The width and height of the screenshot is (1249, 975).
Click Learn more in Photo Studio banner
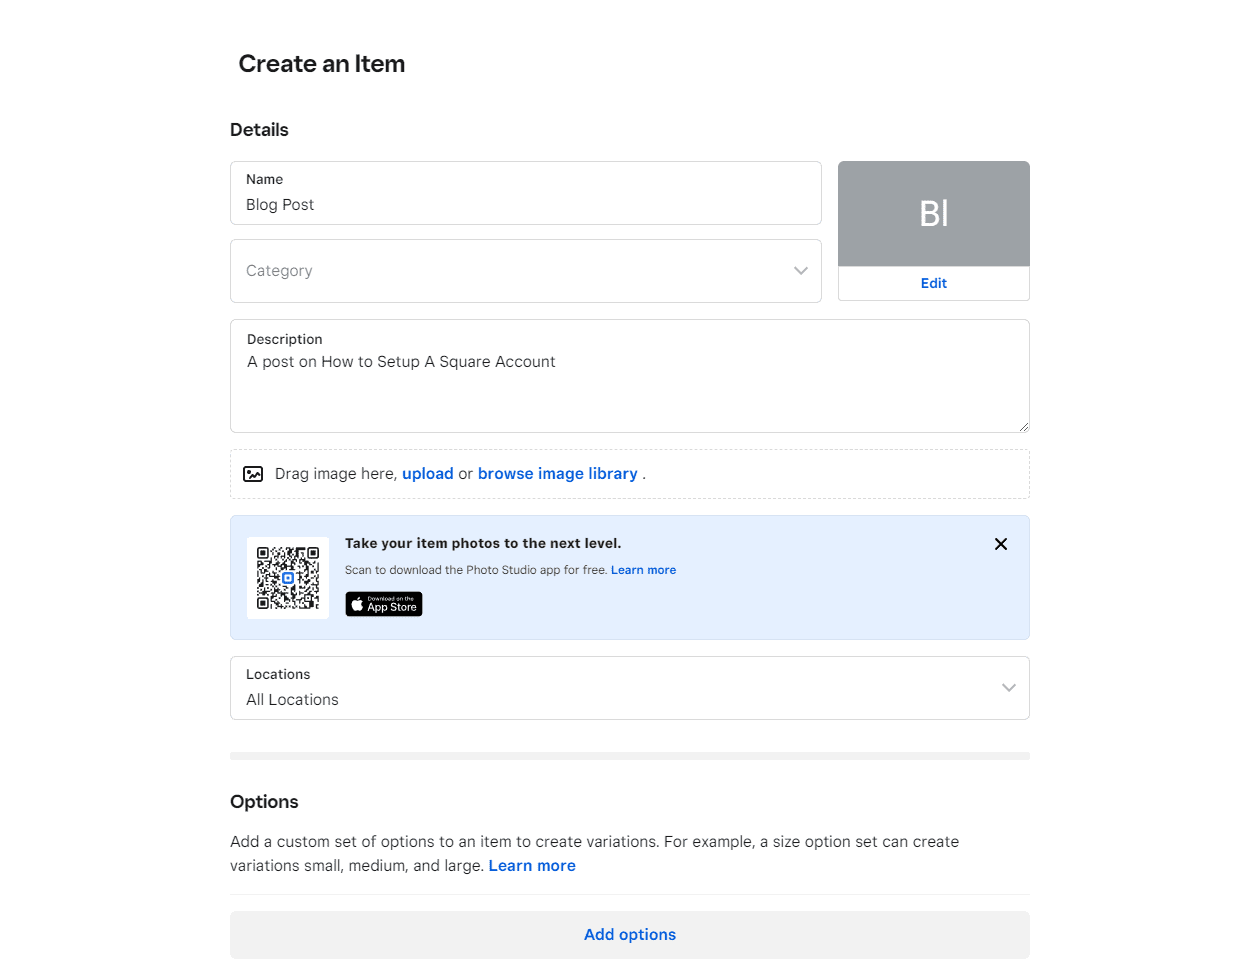[x=643, y=570]
